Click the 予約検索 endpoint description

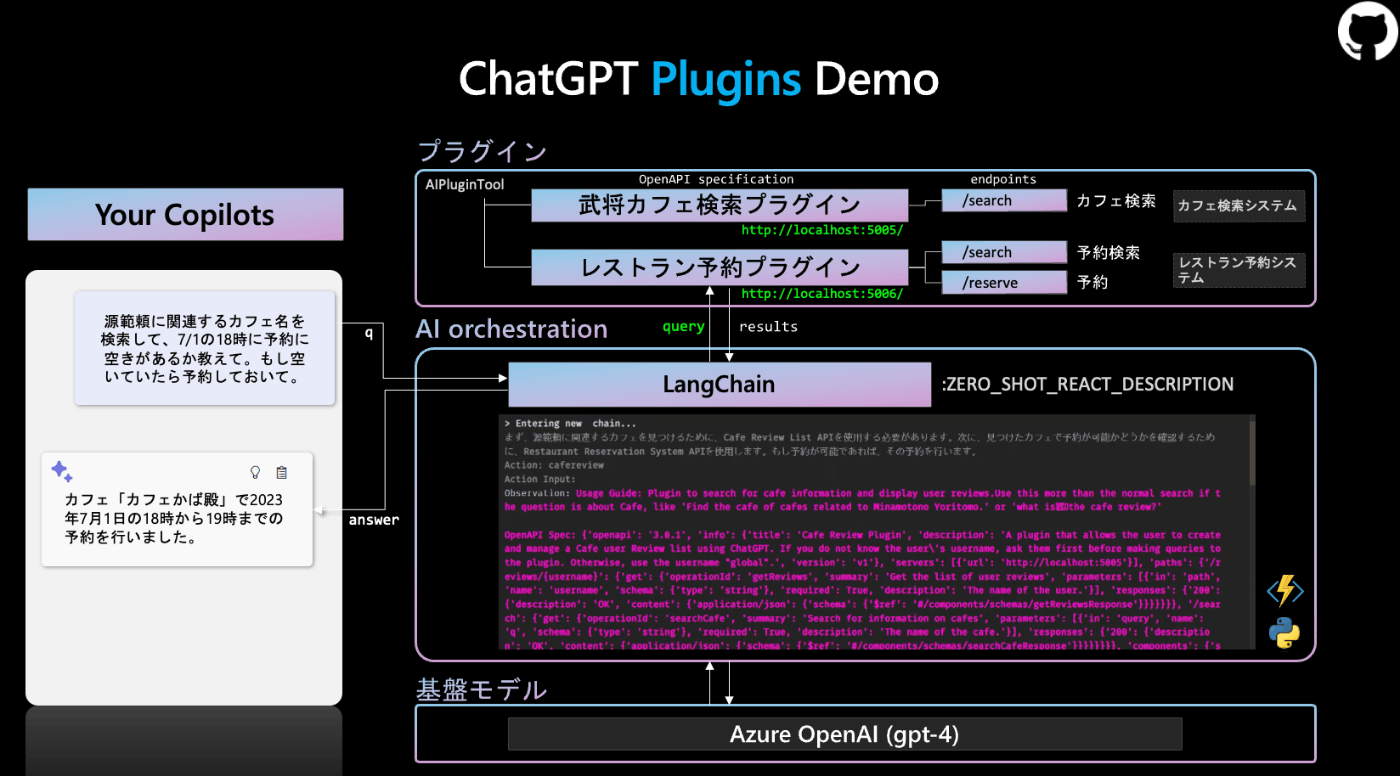[x=1108, y=253]
